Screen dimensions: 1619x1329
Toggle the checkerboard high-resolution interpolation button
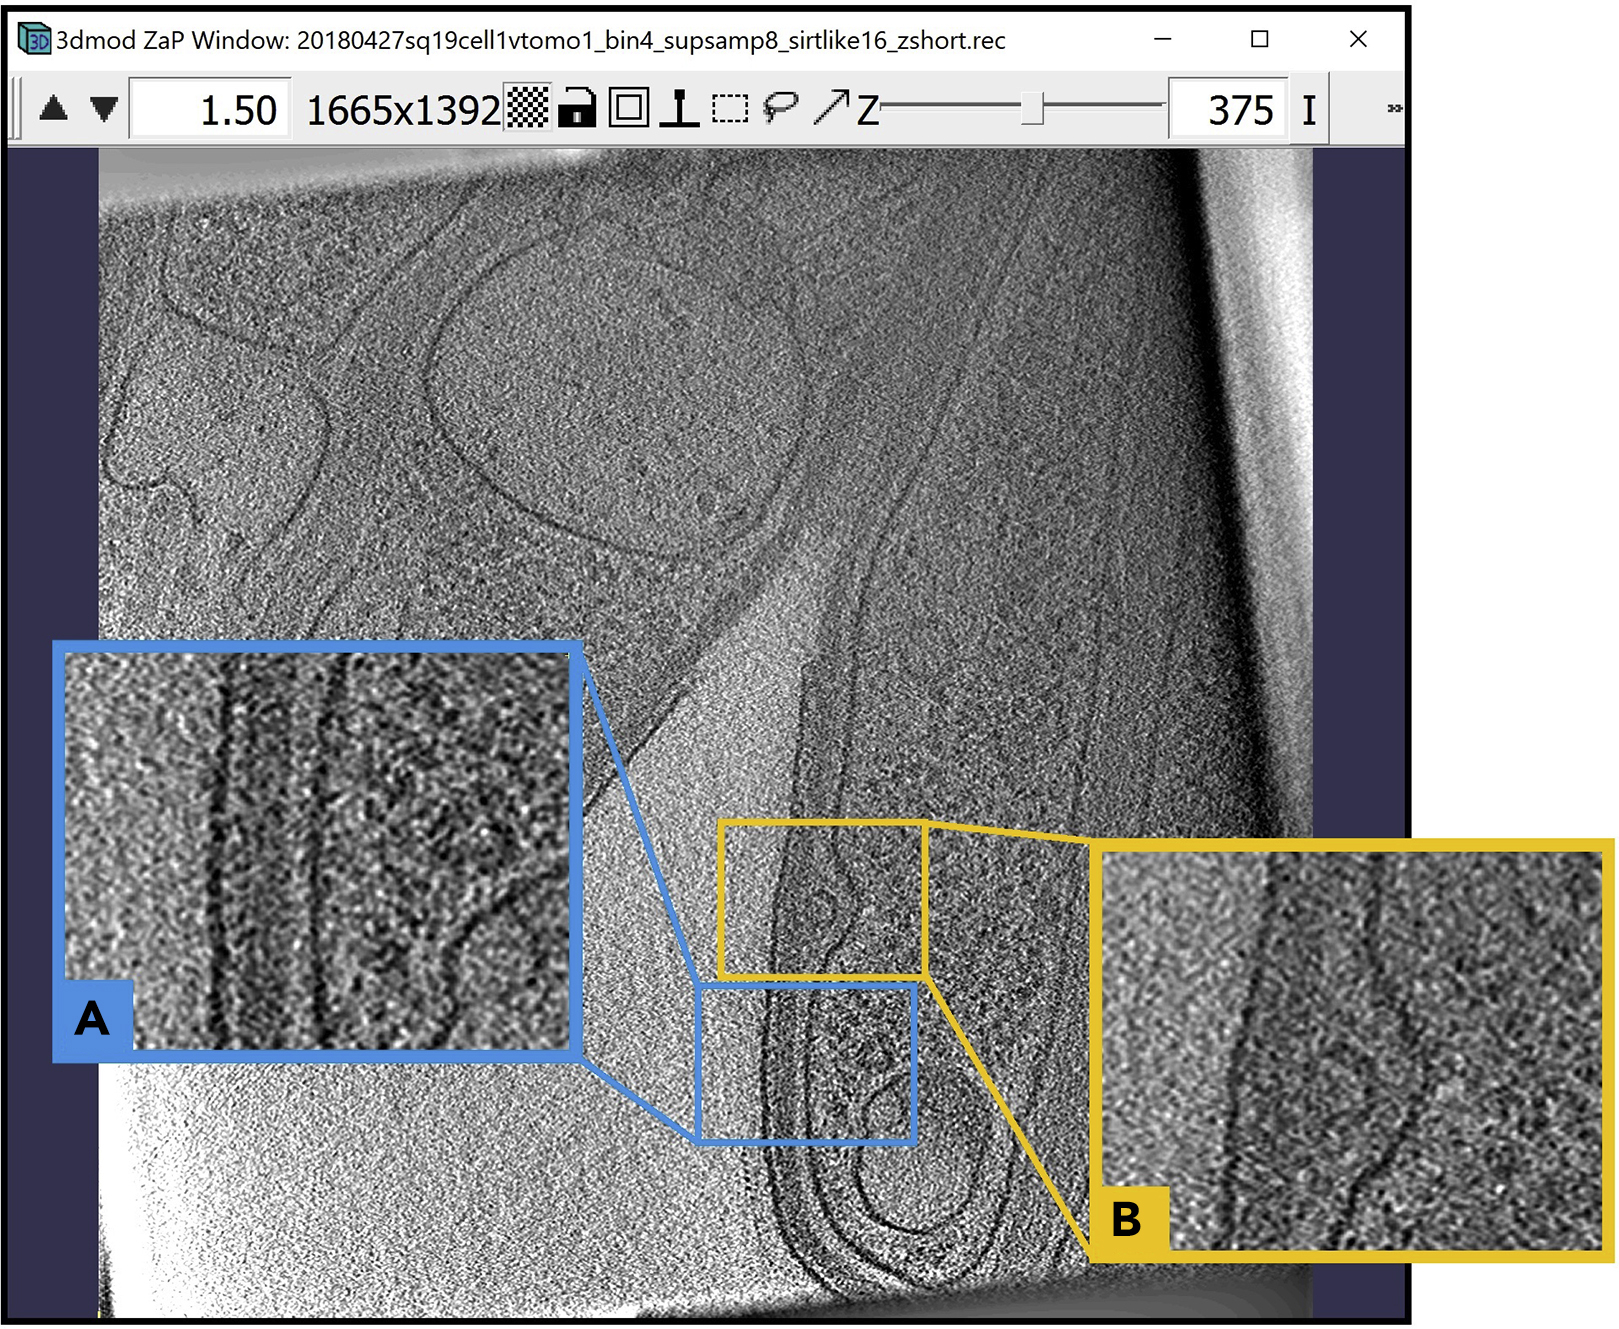(x=527, y=108)
